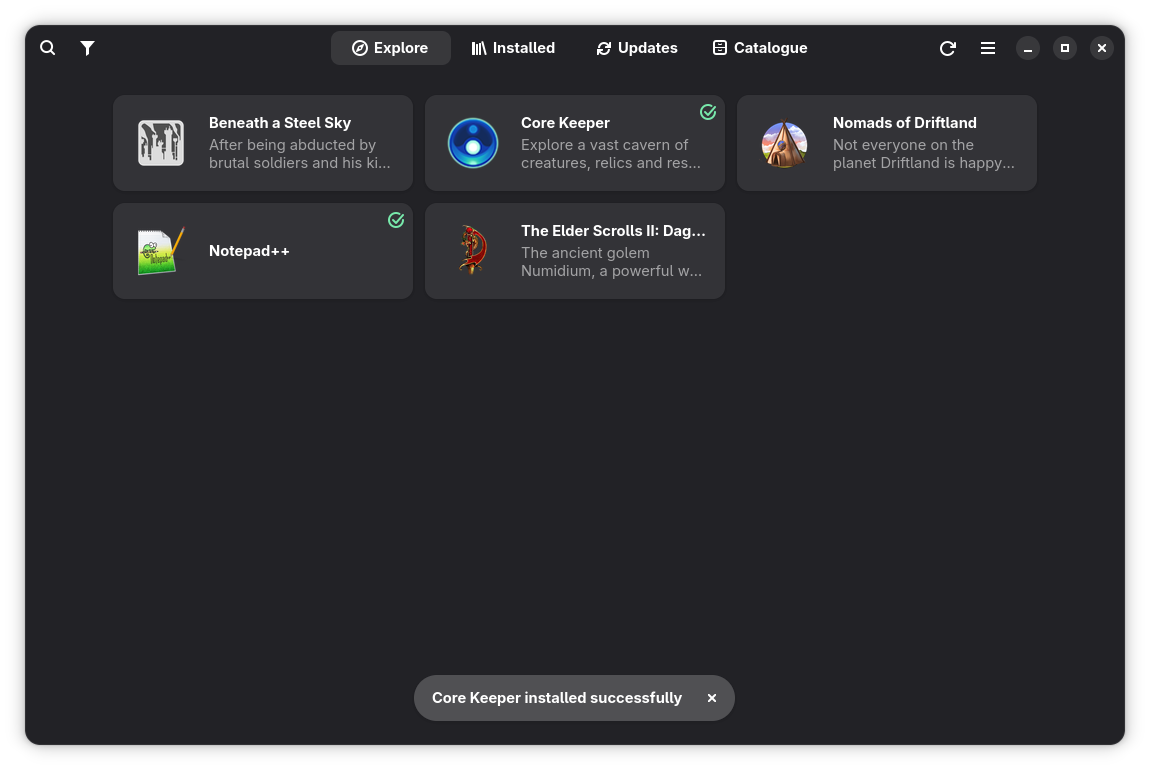Click Notepad++ installed checkmark badge
Screen dimensions: 1150x770
click(396, 220)
